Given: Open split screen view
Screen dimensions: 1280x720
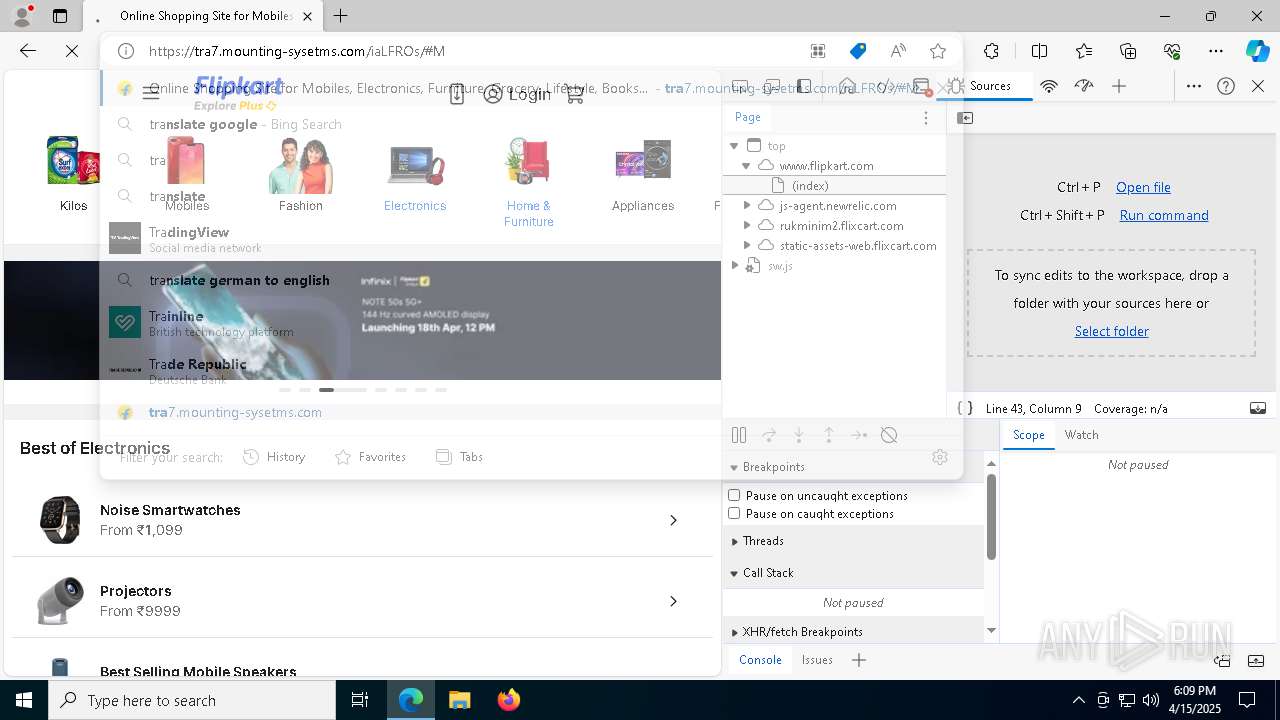Looking at the screenshot, I should [x=1039, y=51].
